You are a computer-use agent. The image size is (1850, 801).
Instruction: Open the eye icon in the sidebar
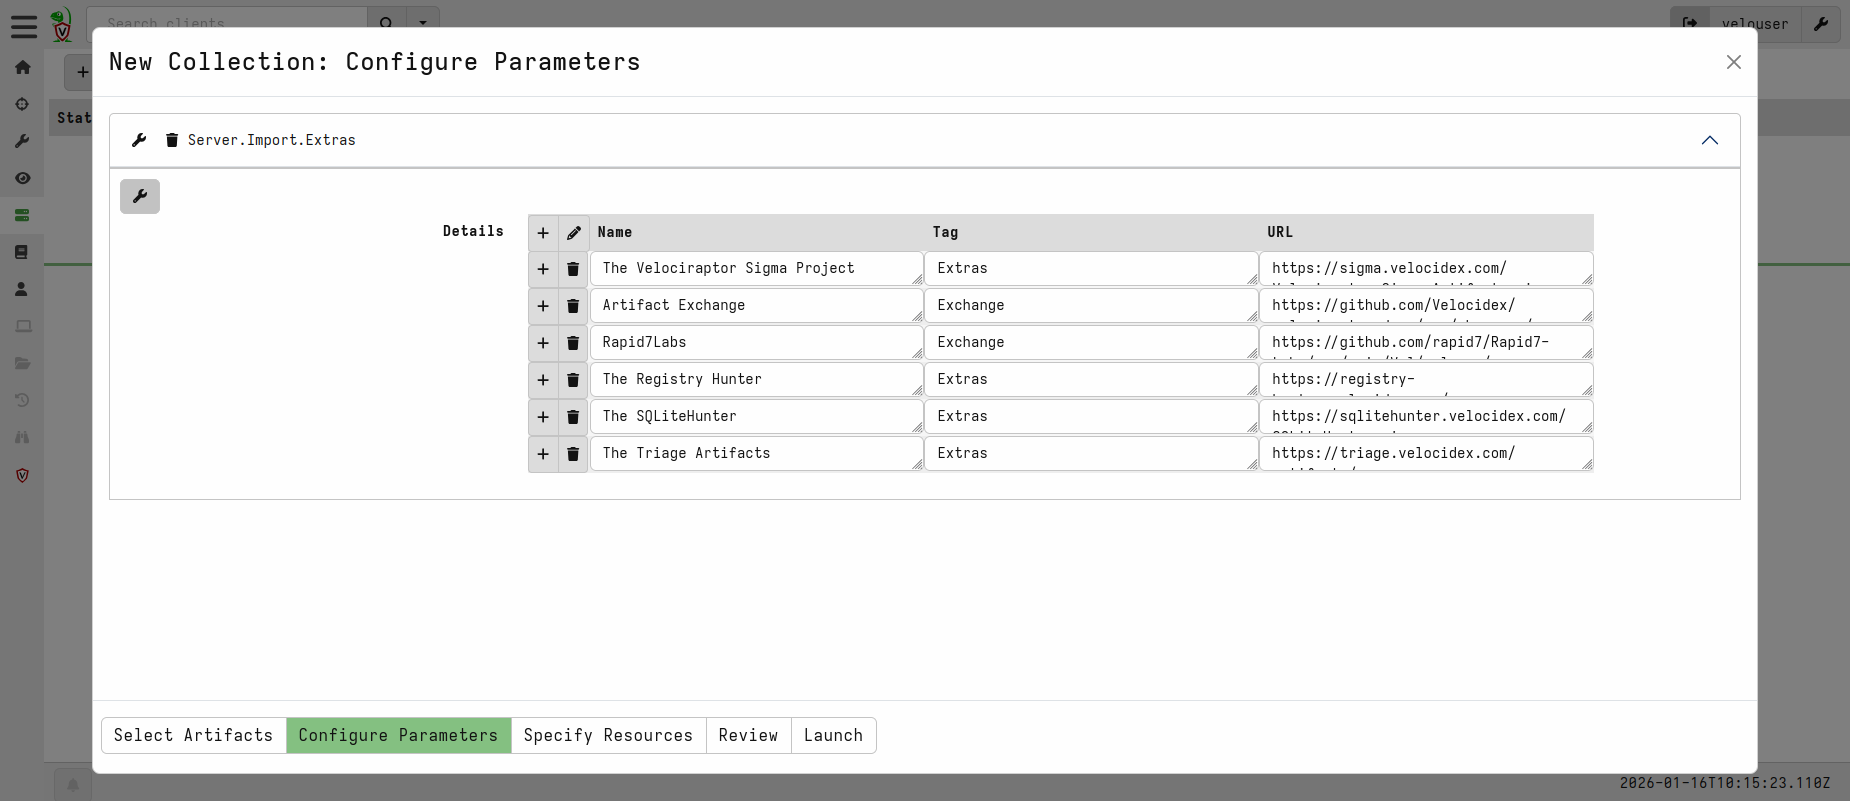pos(22,178)
